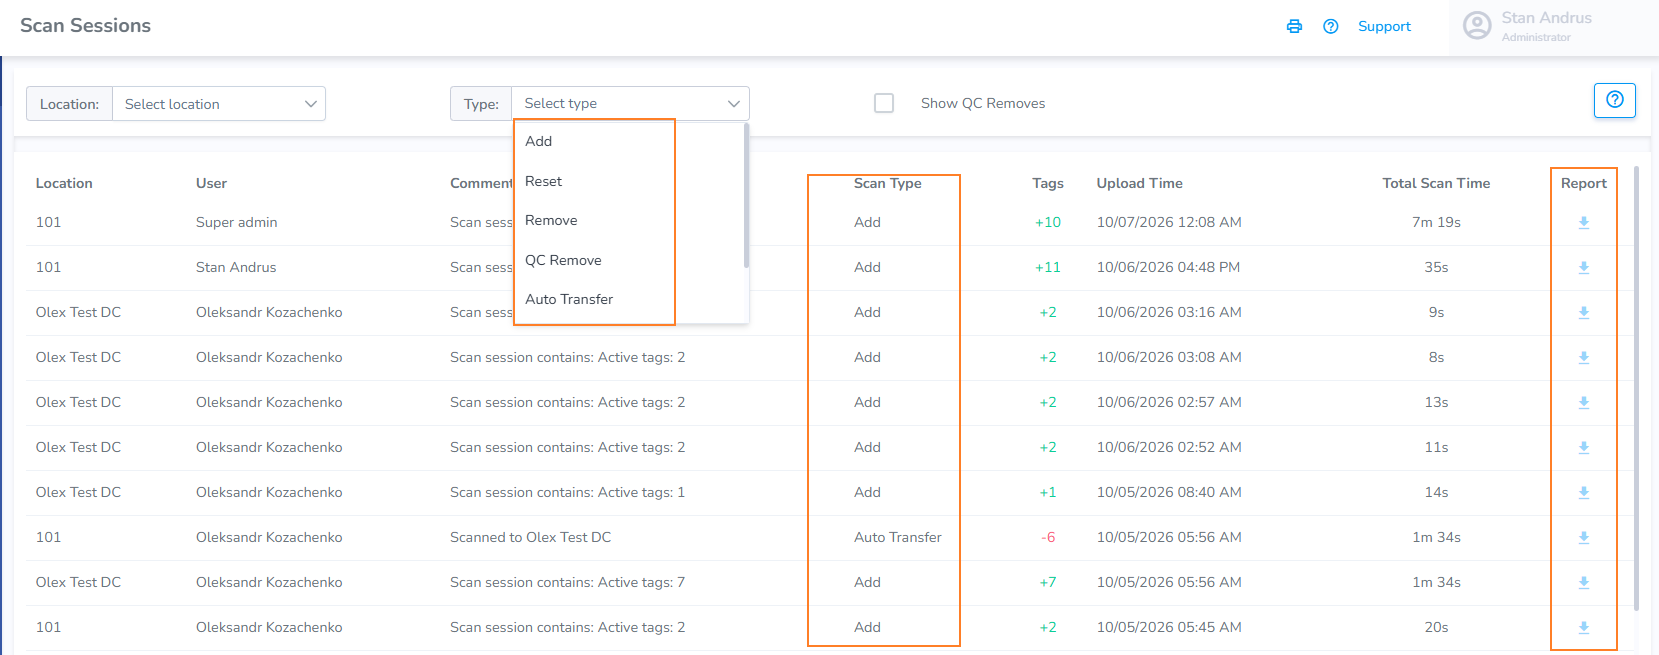Download report for the +7 tags session

click(1584, 583)
